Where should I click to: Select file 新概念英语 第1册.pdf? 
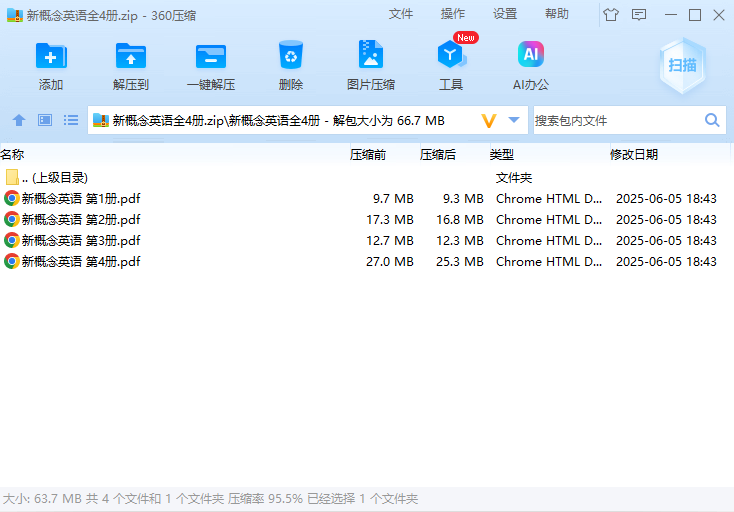click(x=365, y=198)
